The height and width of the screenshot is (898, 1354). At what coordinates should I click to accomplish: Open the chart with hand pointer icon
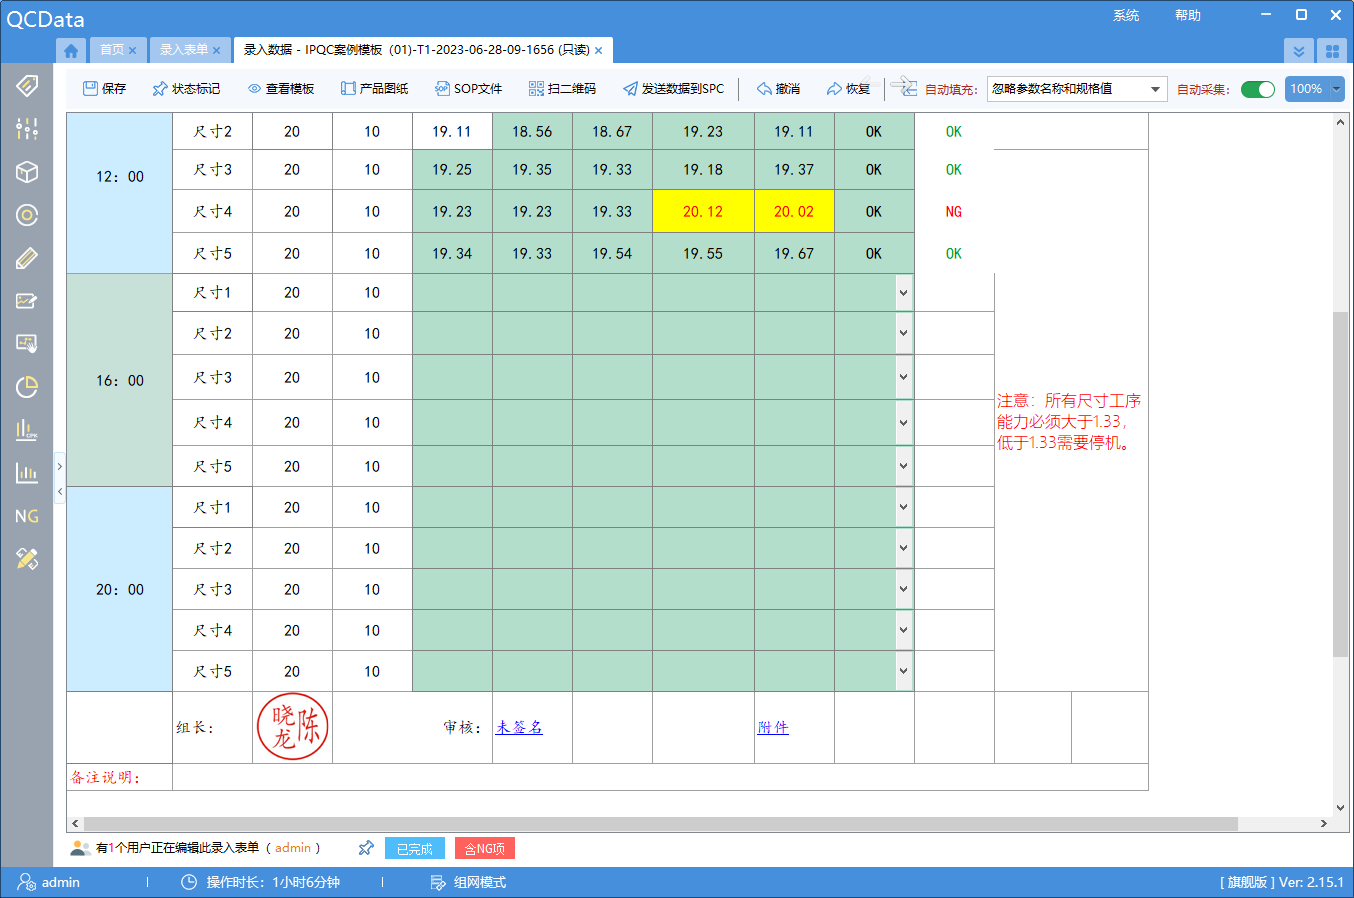click(27, 344)
